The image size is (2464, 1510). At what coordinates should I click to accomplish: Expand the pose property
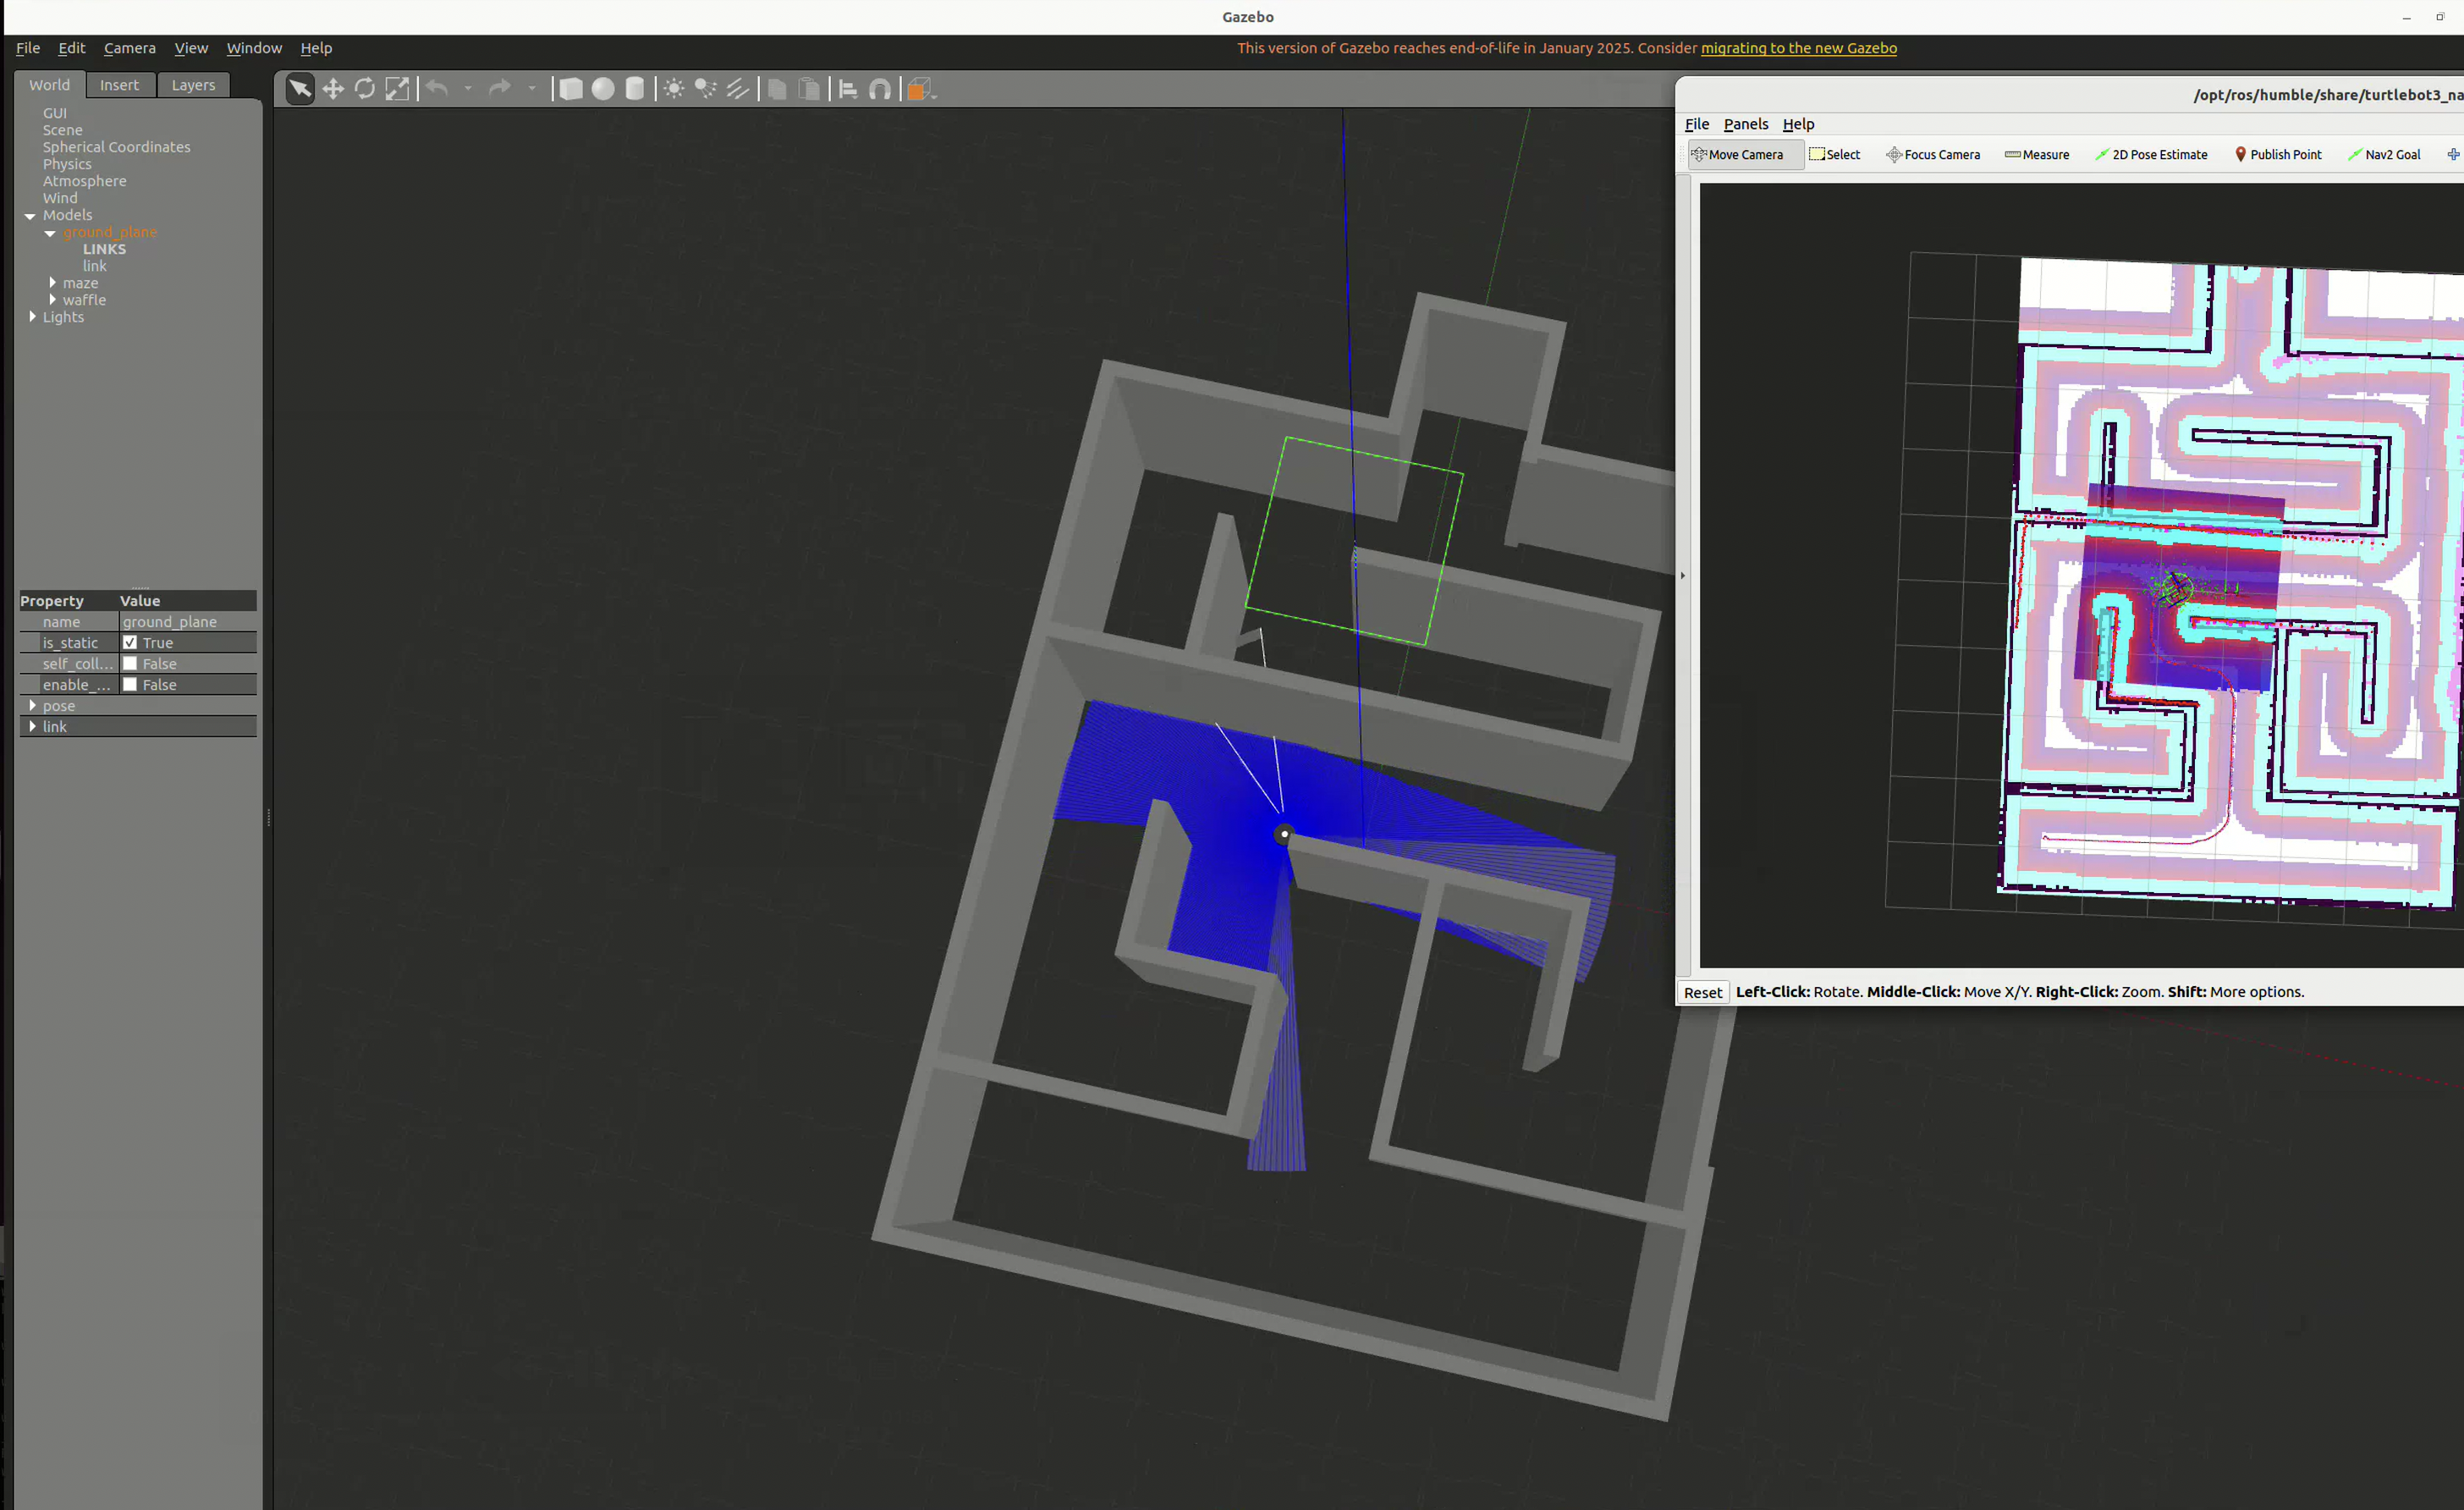(33, 706)
